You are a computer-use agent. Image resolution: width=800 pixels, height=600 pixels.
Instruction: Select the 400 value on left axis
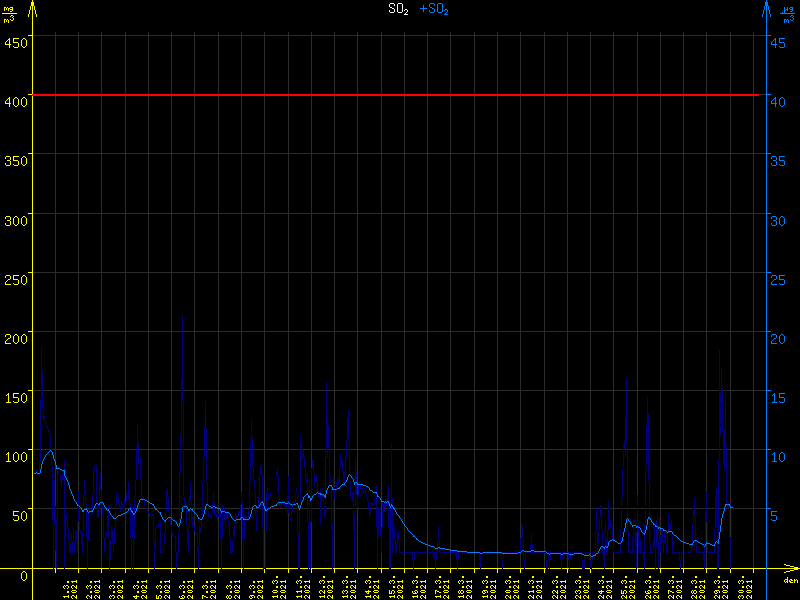pos(16,99)
